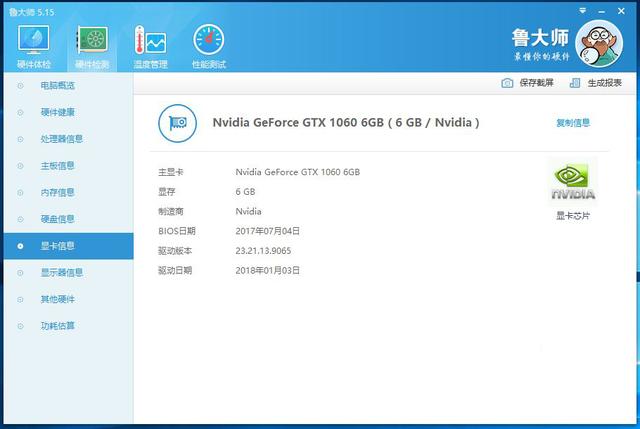Select 处理器信息 in the sidebar
Screen dimensions: 640x429
(69, 139)
